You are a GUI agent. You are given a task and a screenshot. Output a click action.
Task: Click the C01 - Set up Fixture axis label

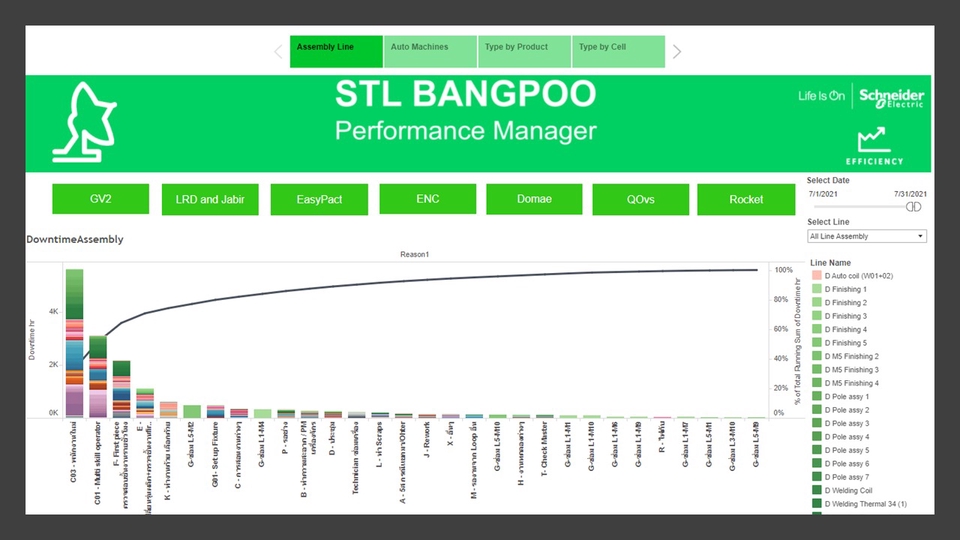point(215,454)
